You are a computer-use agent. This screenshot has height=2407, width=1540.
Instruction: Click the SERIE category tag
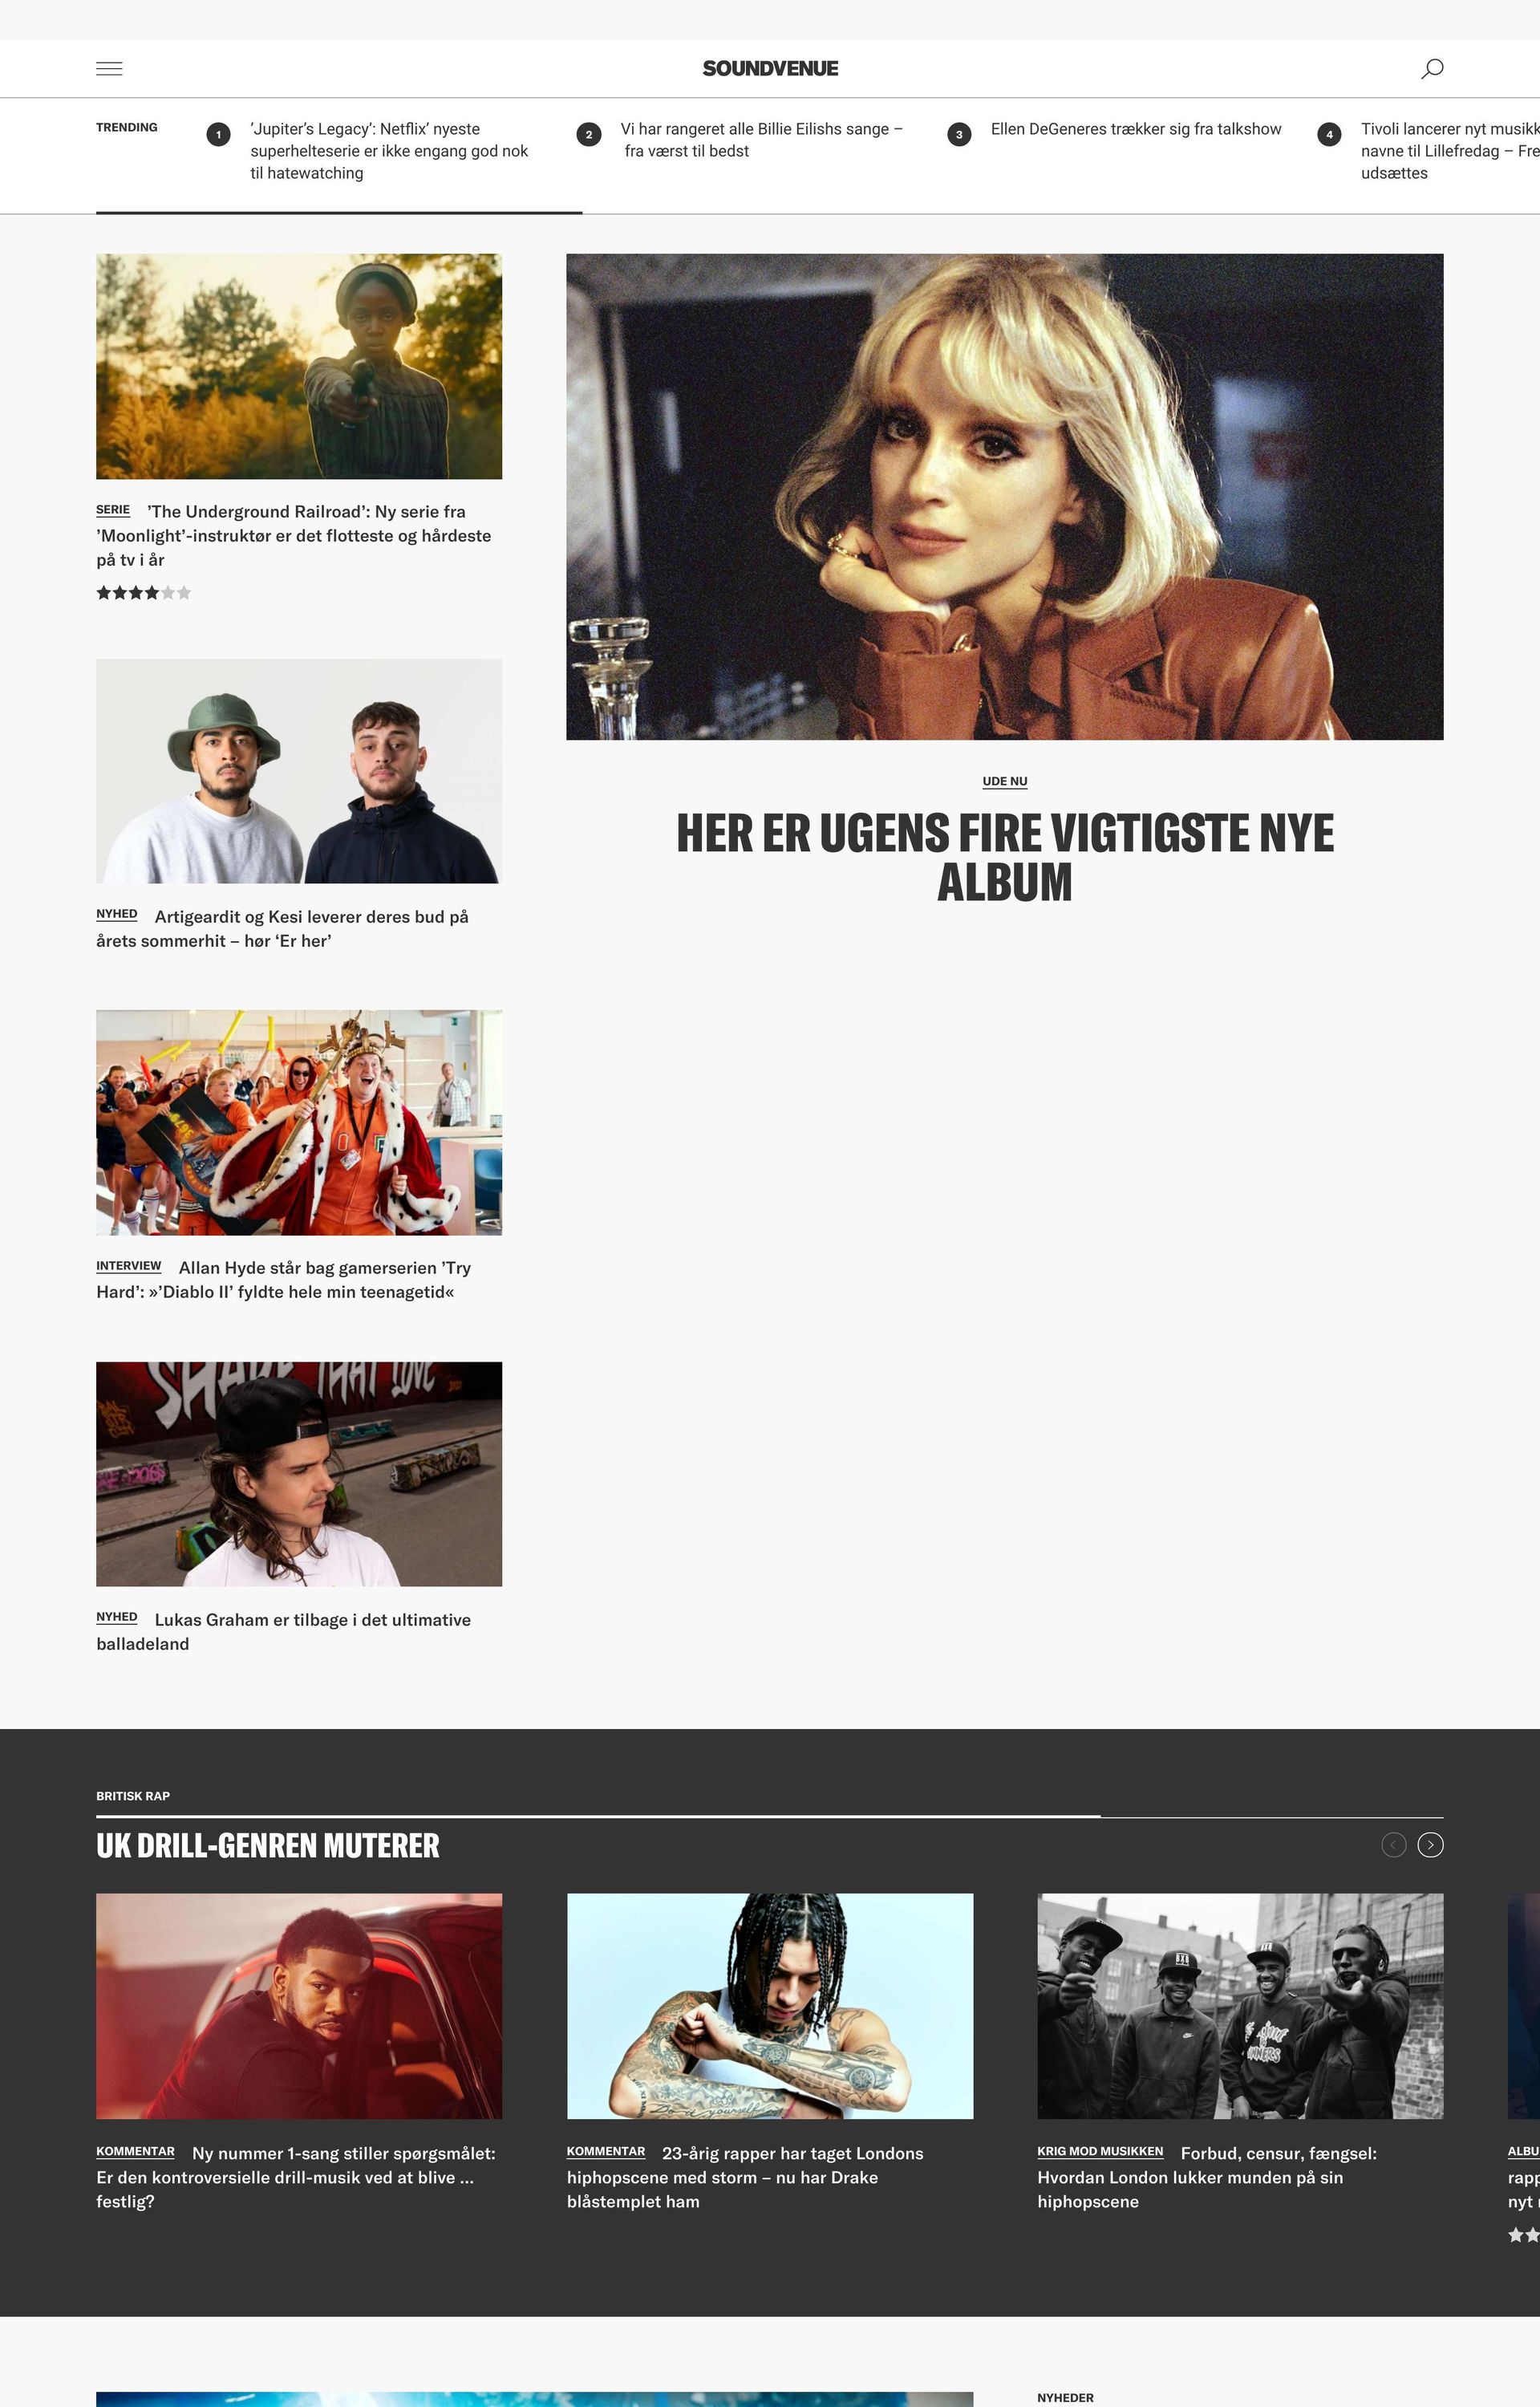tap(113, 510)
